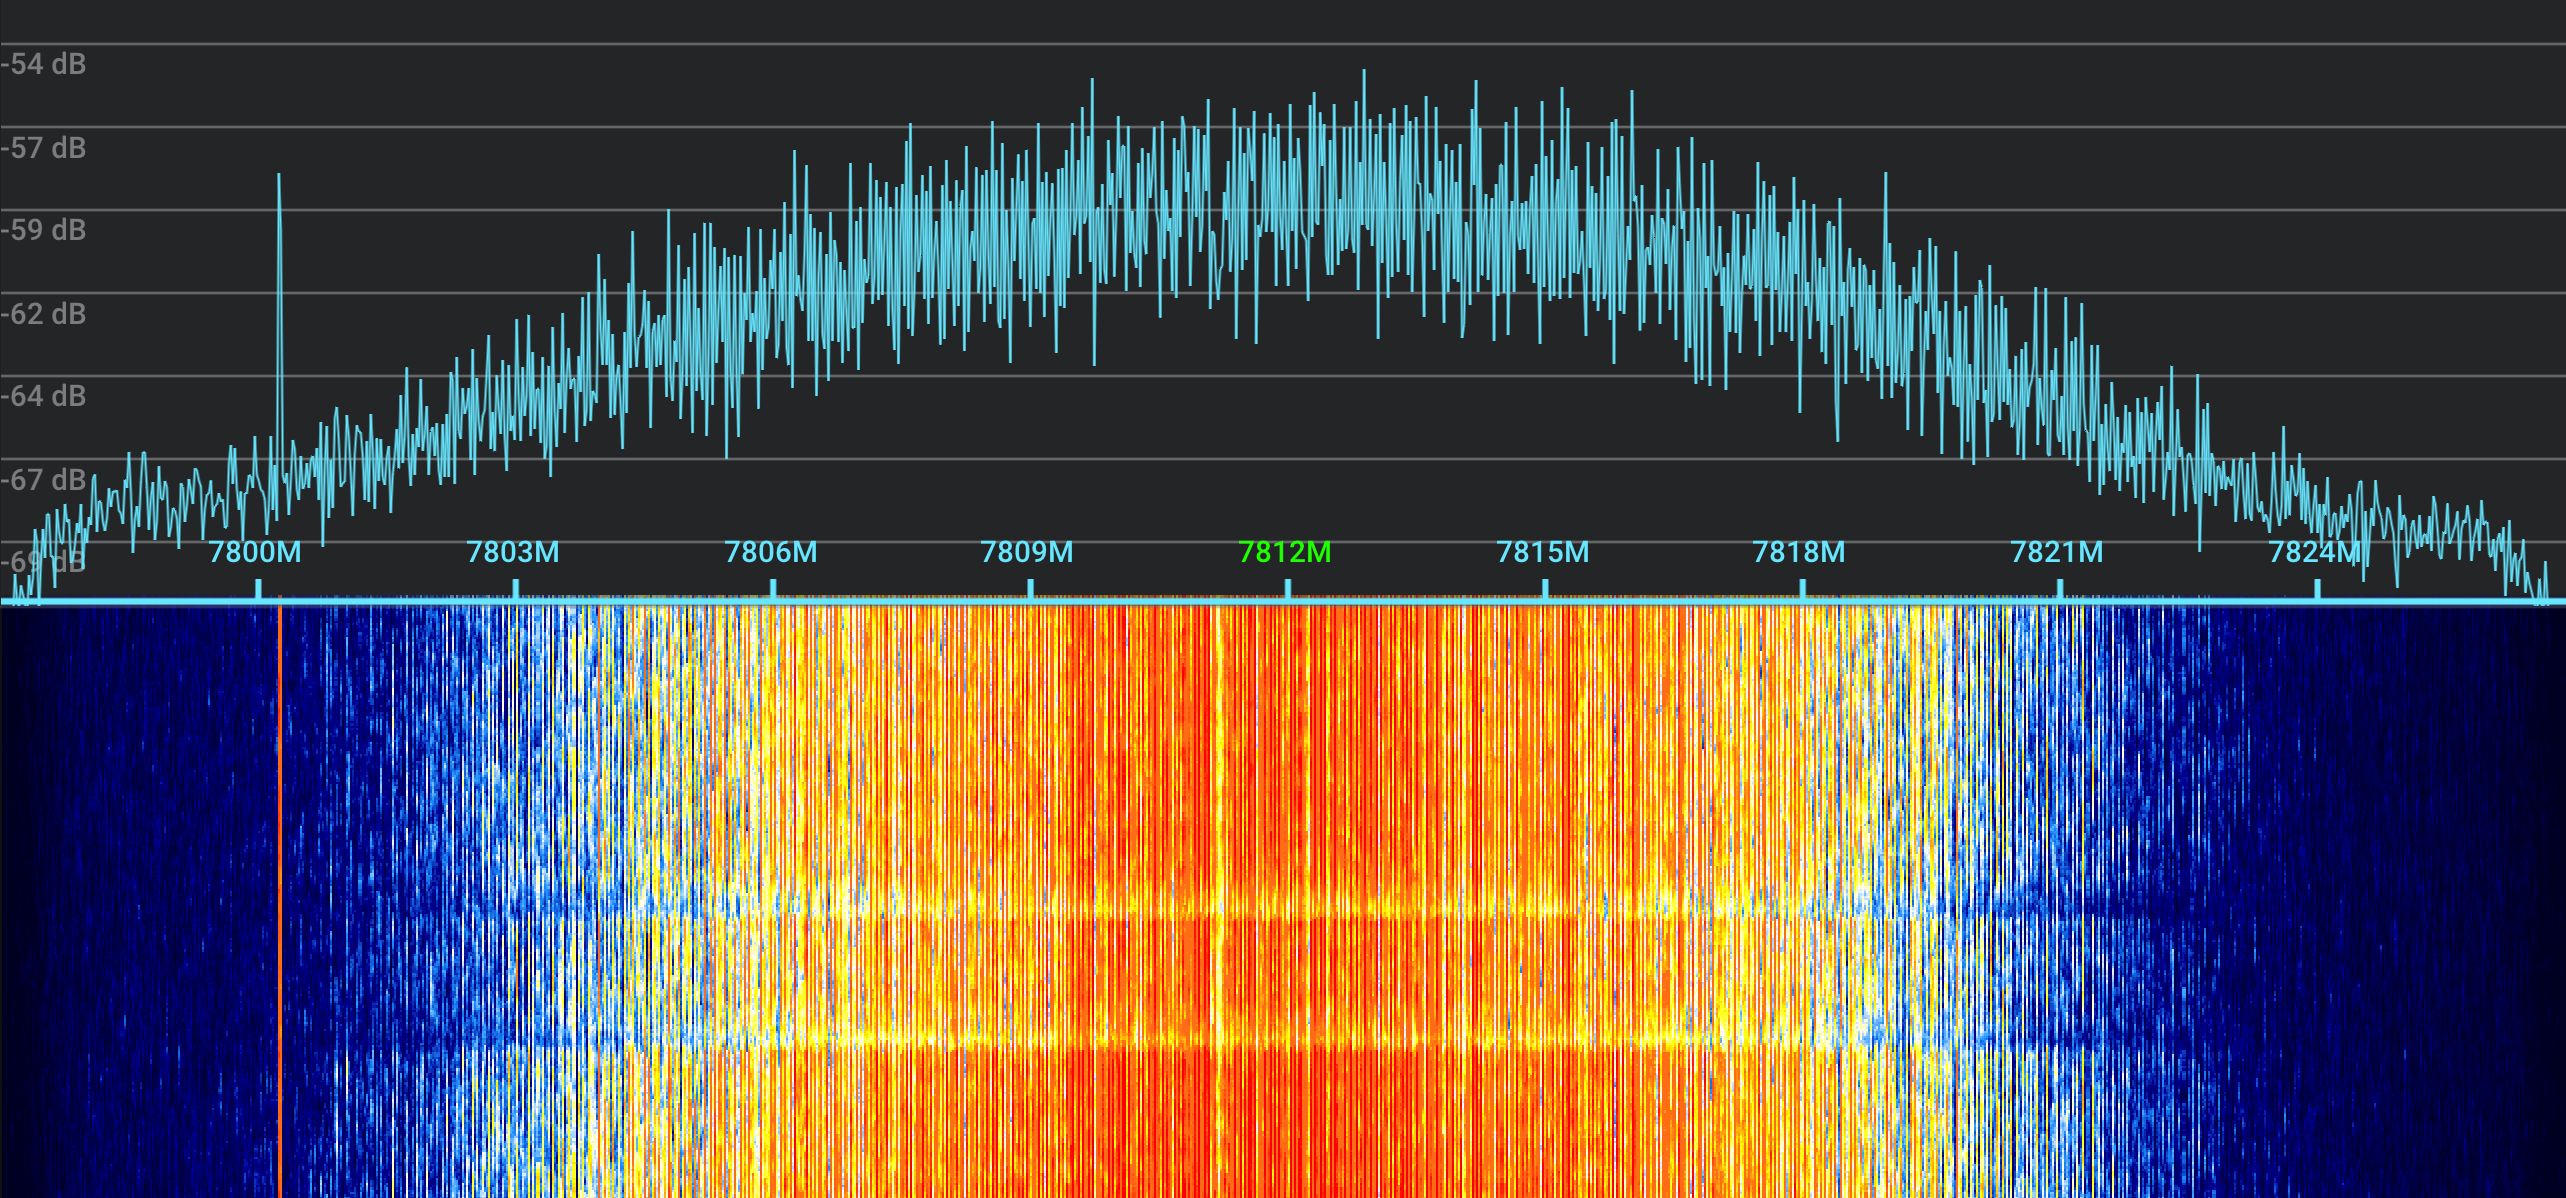Screen dimensions: 2566x1198
Task: Click the -69 dB scale label
Action: tap(44, 562)
